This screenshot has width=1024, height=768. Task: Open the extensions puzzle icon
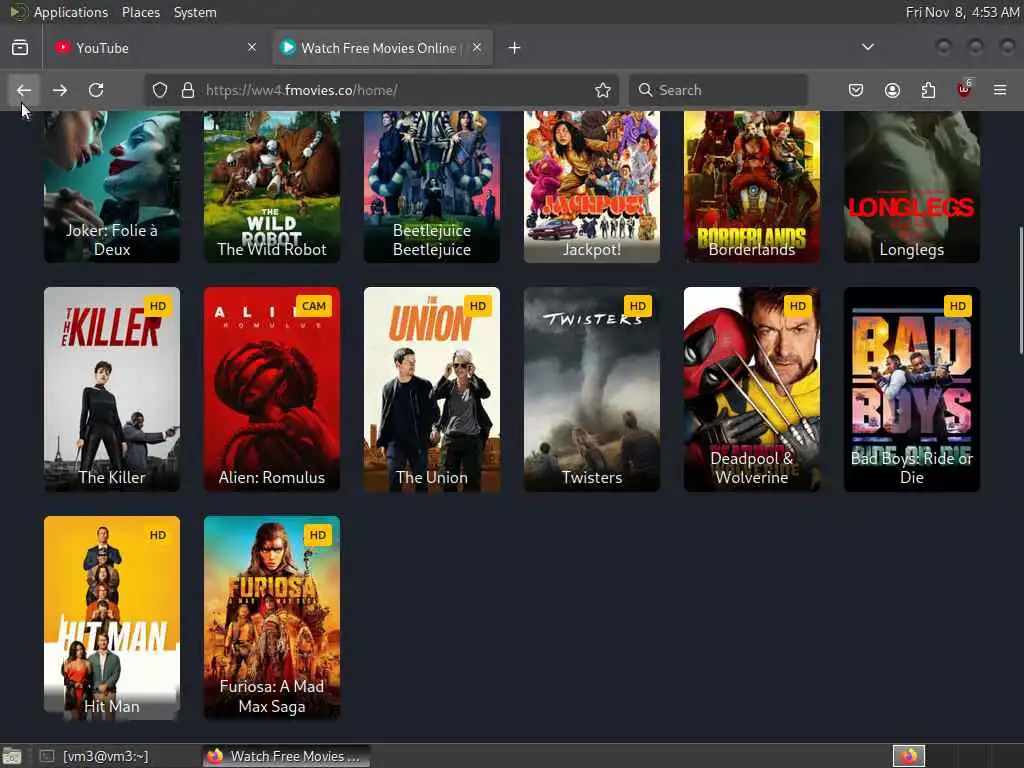[928, 90]
